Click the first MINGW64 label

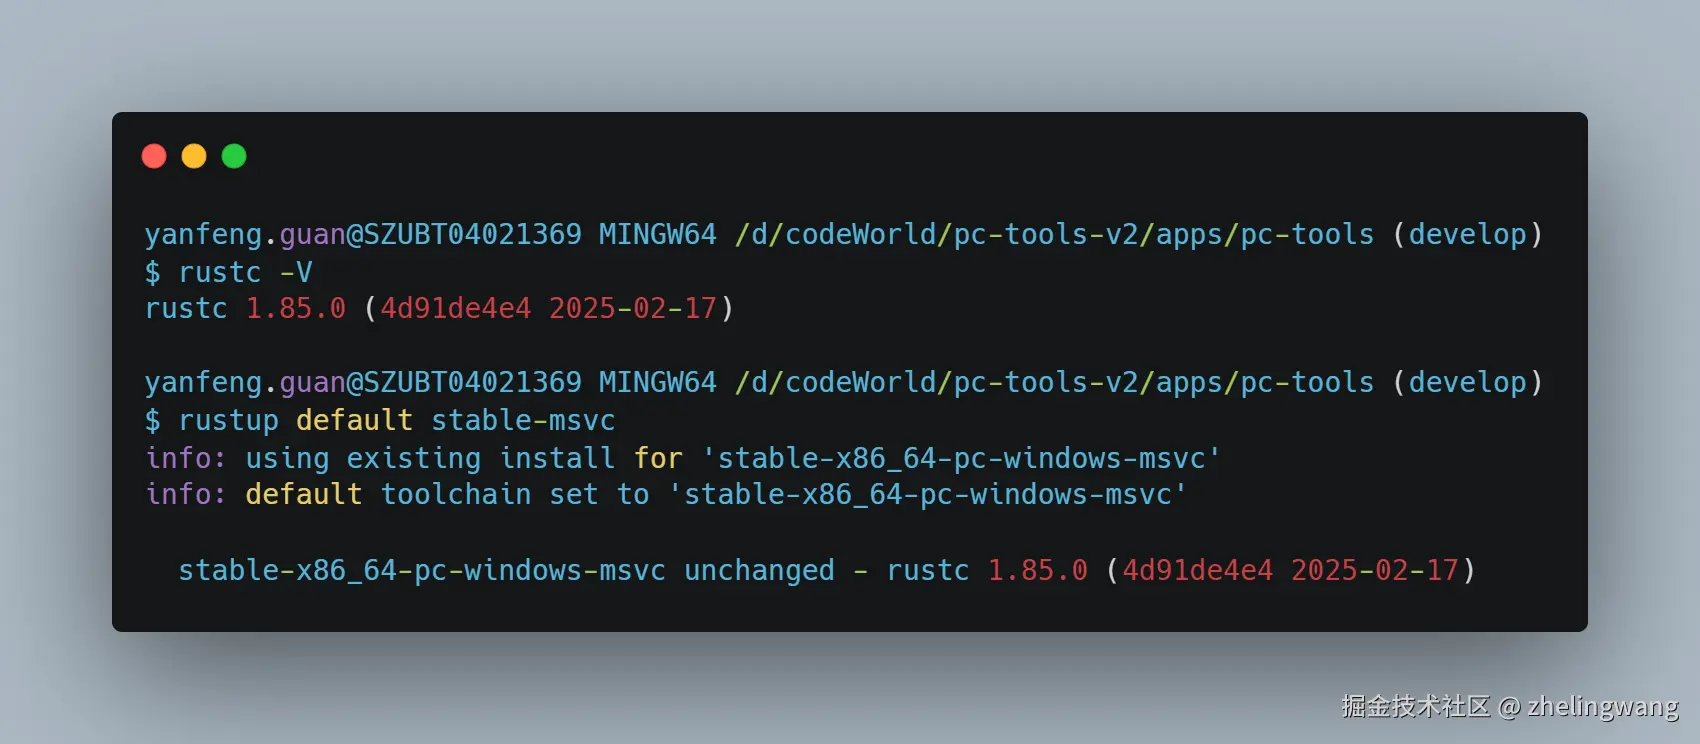tap(657, 235)
